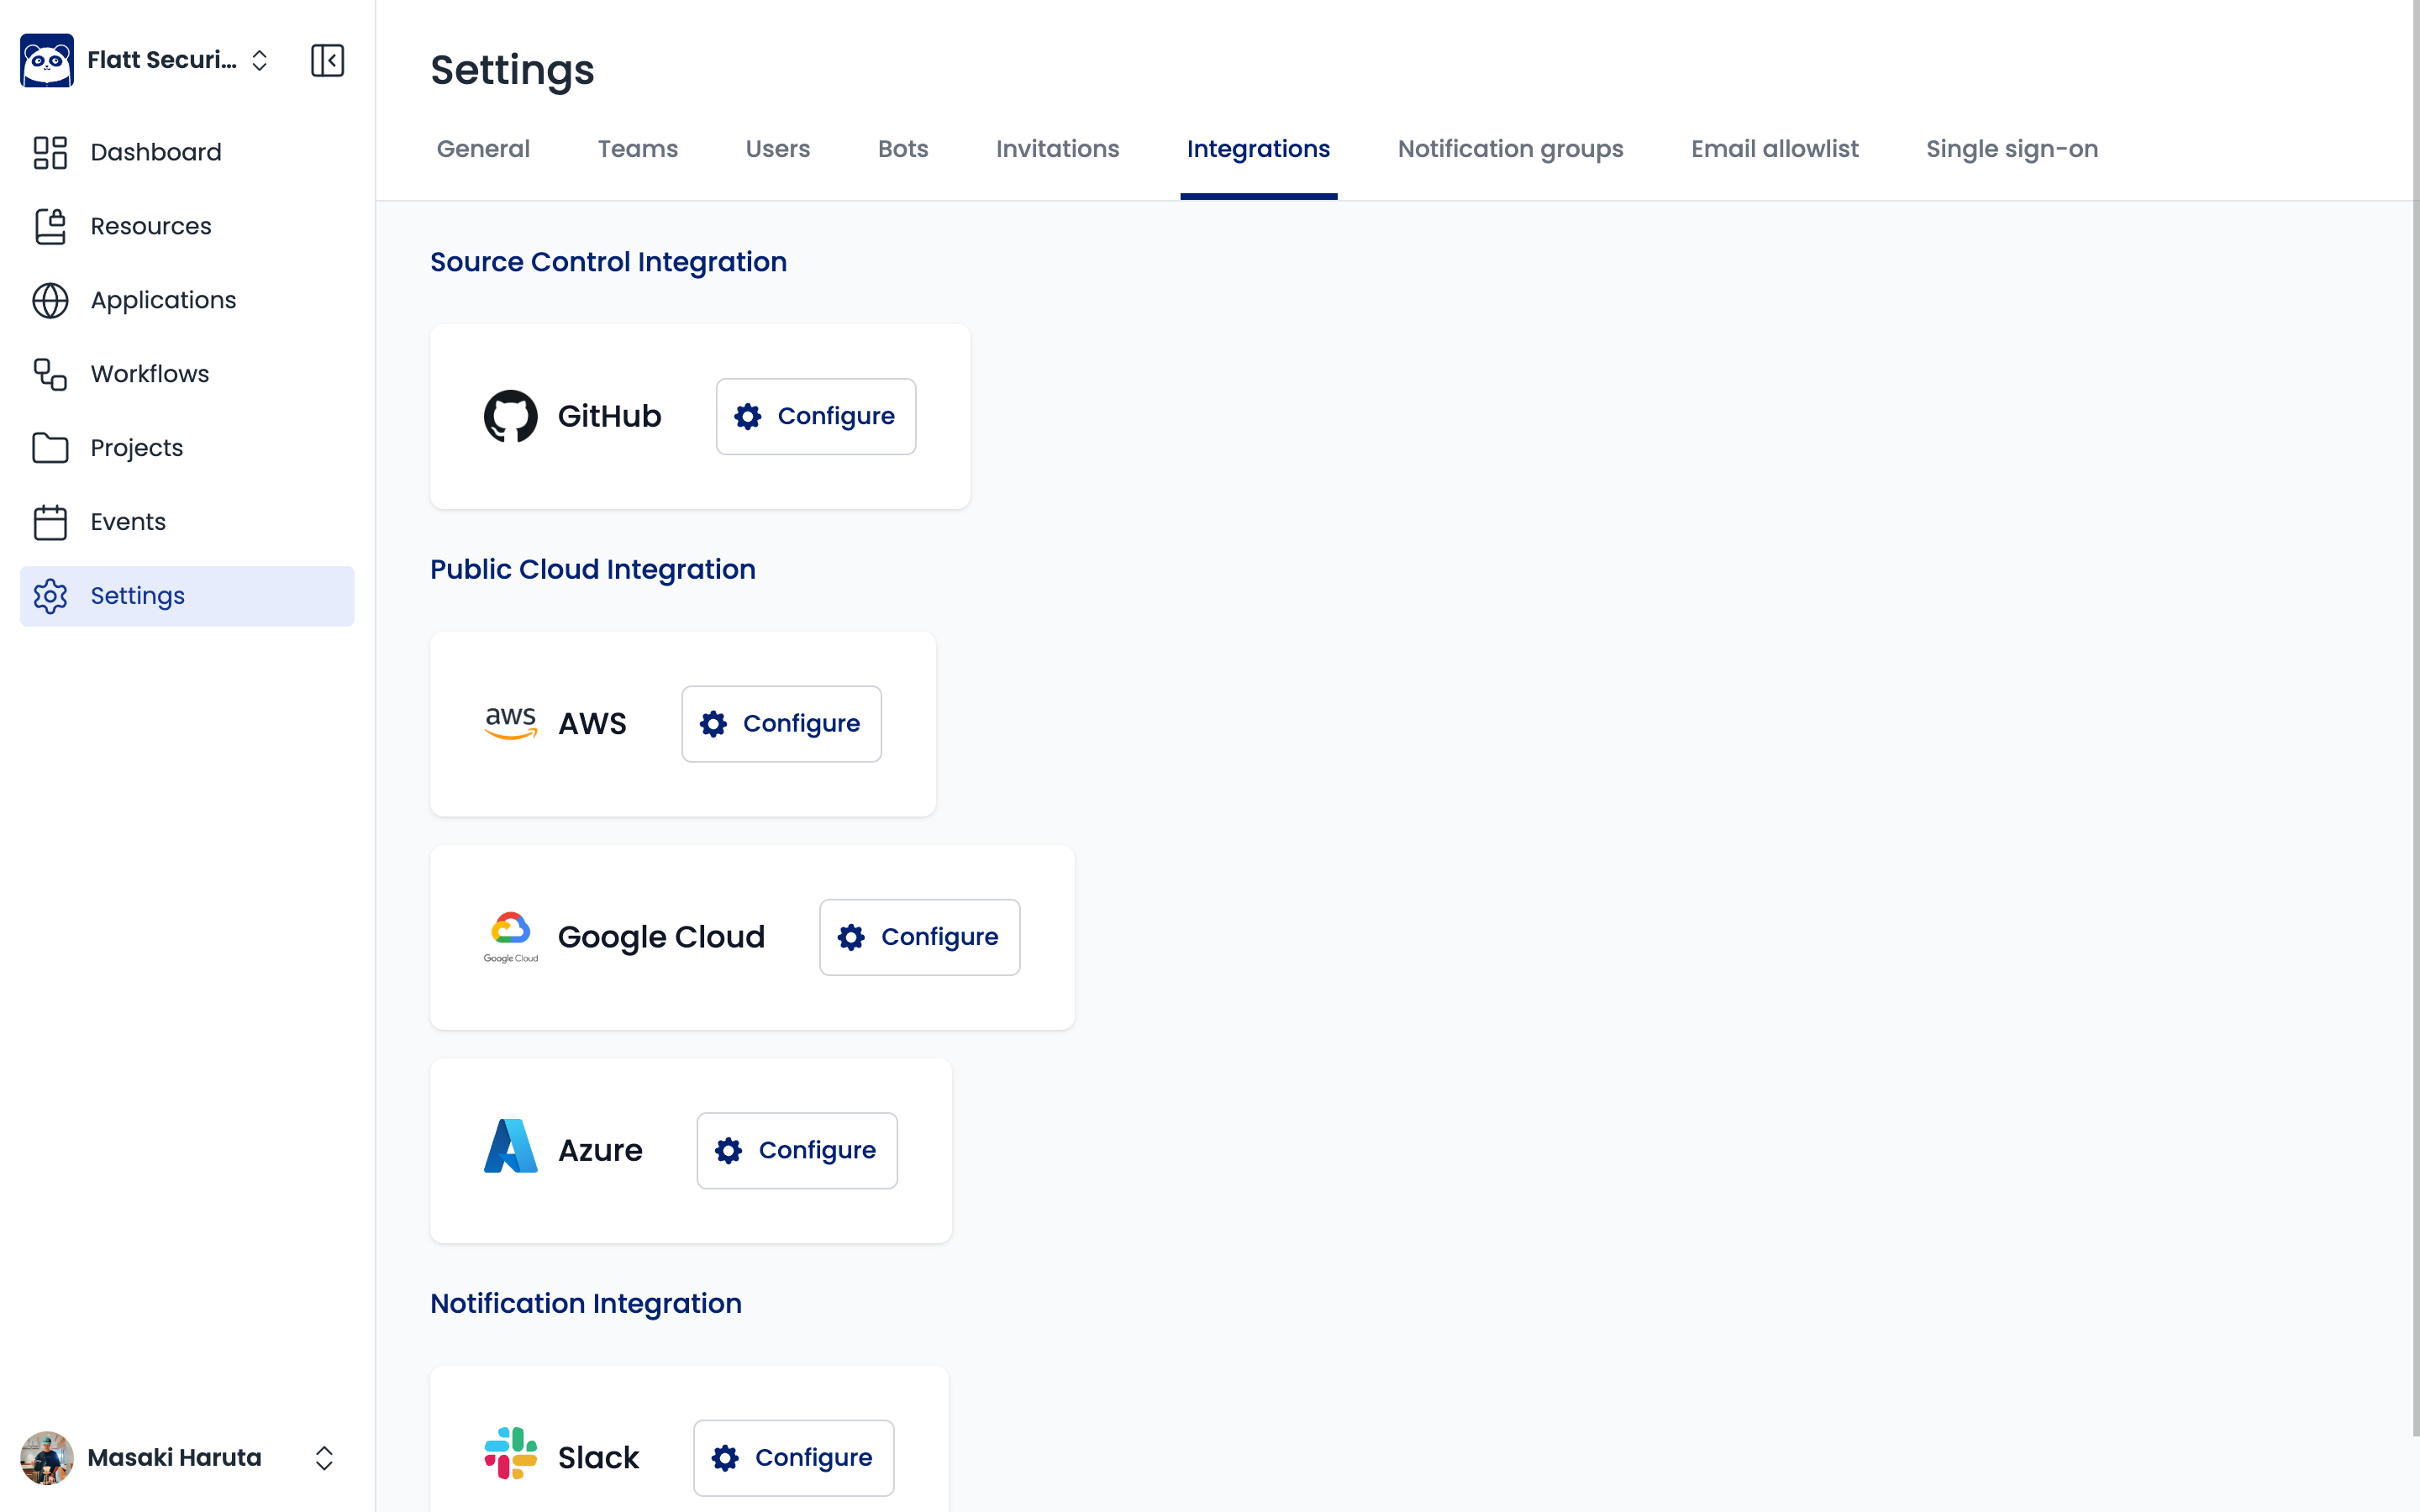Expand the Masaki Haruta user menu
2420x1512 pixels.
click(324, 1458)
